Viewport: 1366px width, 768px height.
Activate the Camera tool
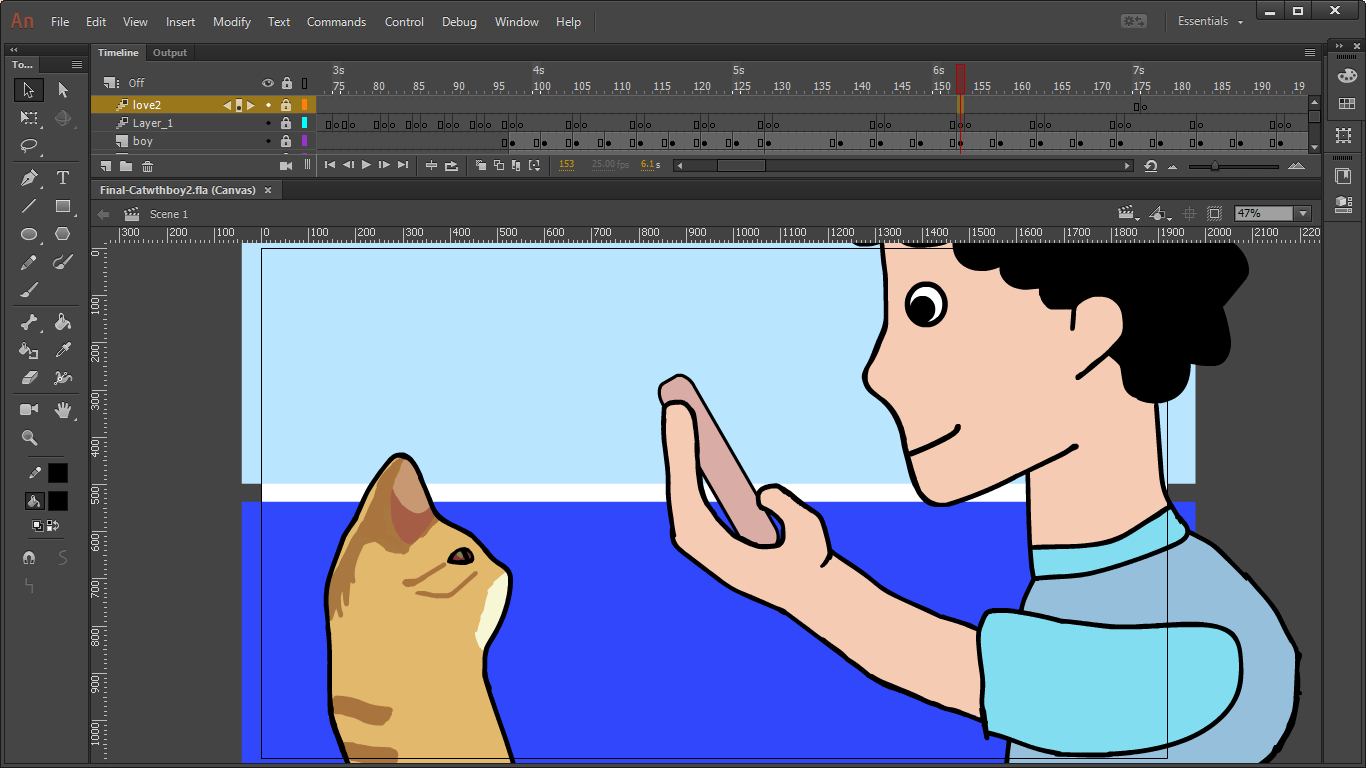point(29,410)
